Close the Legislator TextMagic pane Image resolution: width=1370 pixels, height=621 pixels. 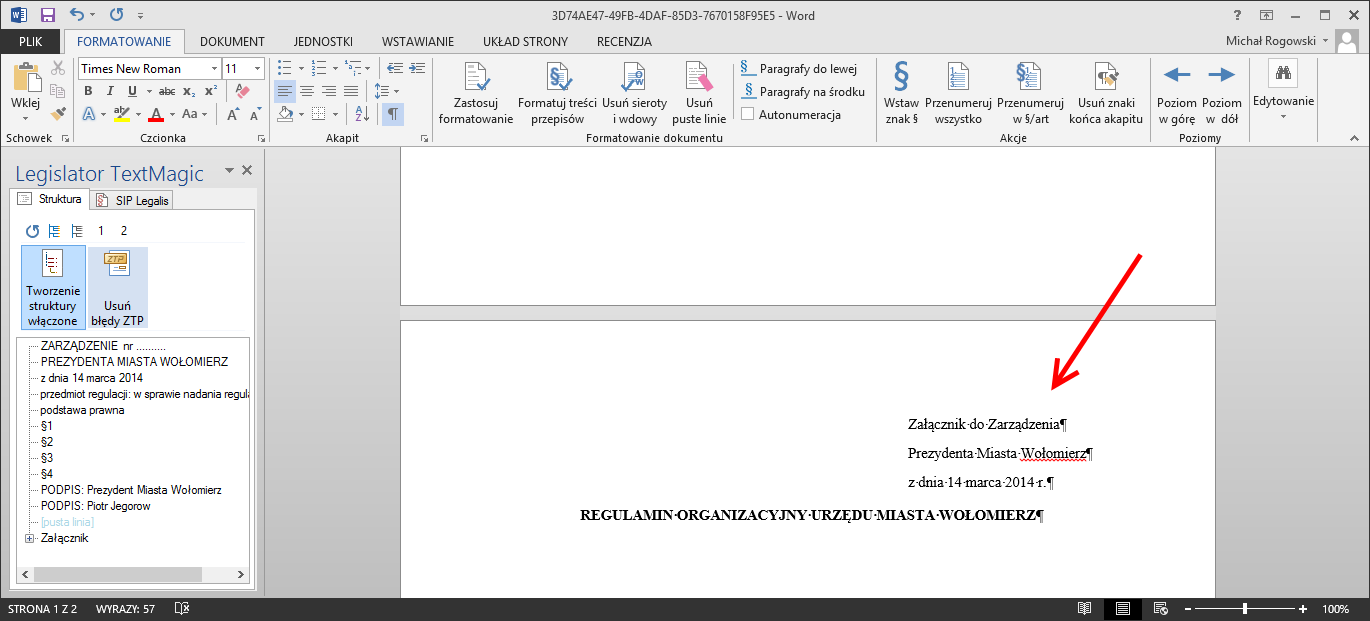(x=249, y=171)
